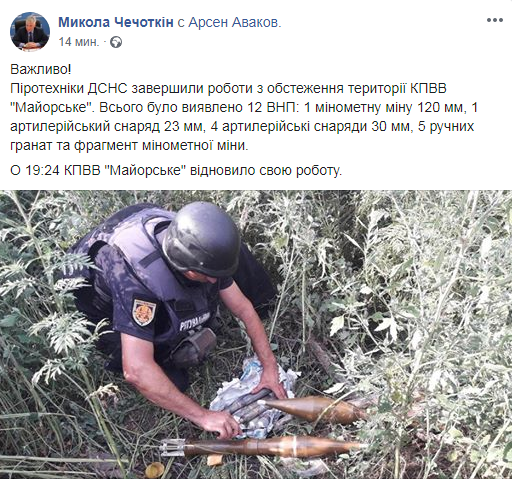Click the post options three-dots icon
Image resolution: width=512 pixels, height=479 pixels.
[495, 20]
